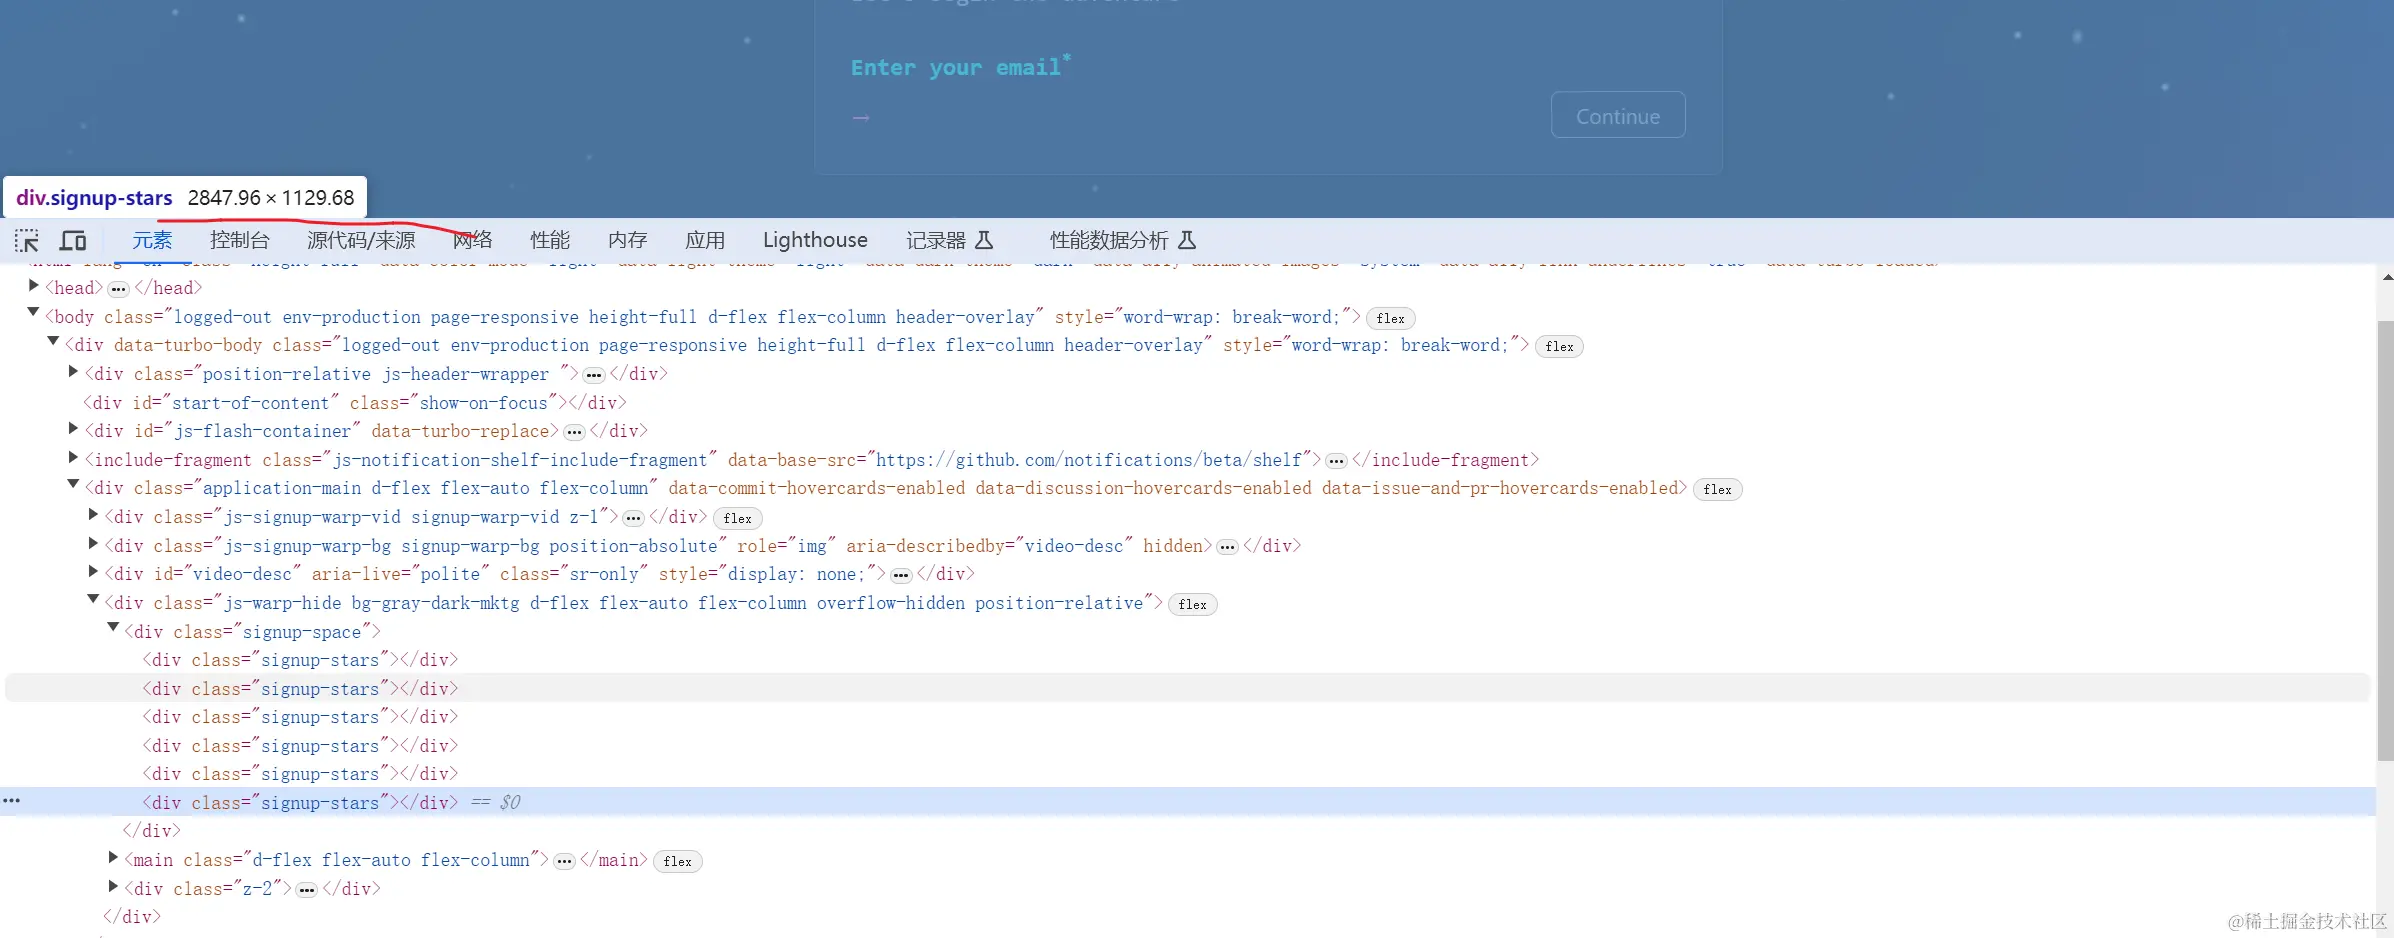Open the 应用 tab
Image resolution: width=2394 pixels, height=938 pixels.
coord(705,240)
